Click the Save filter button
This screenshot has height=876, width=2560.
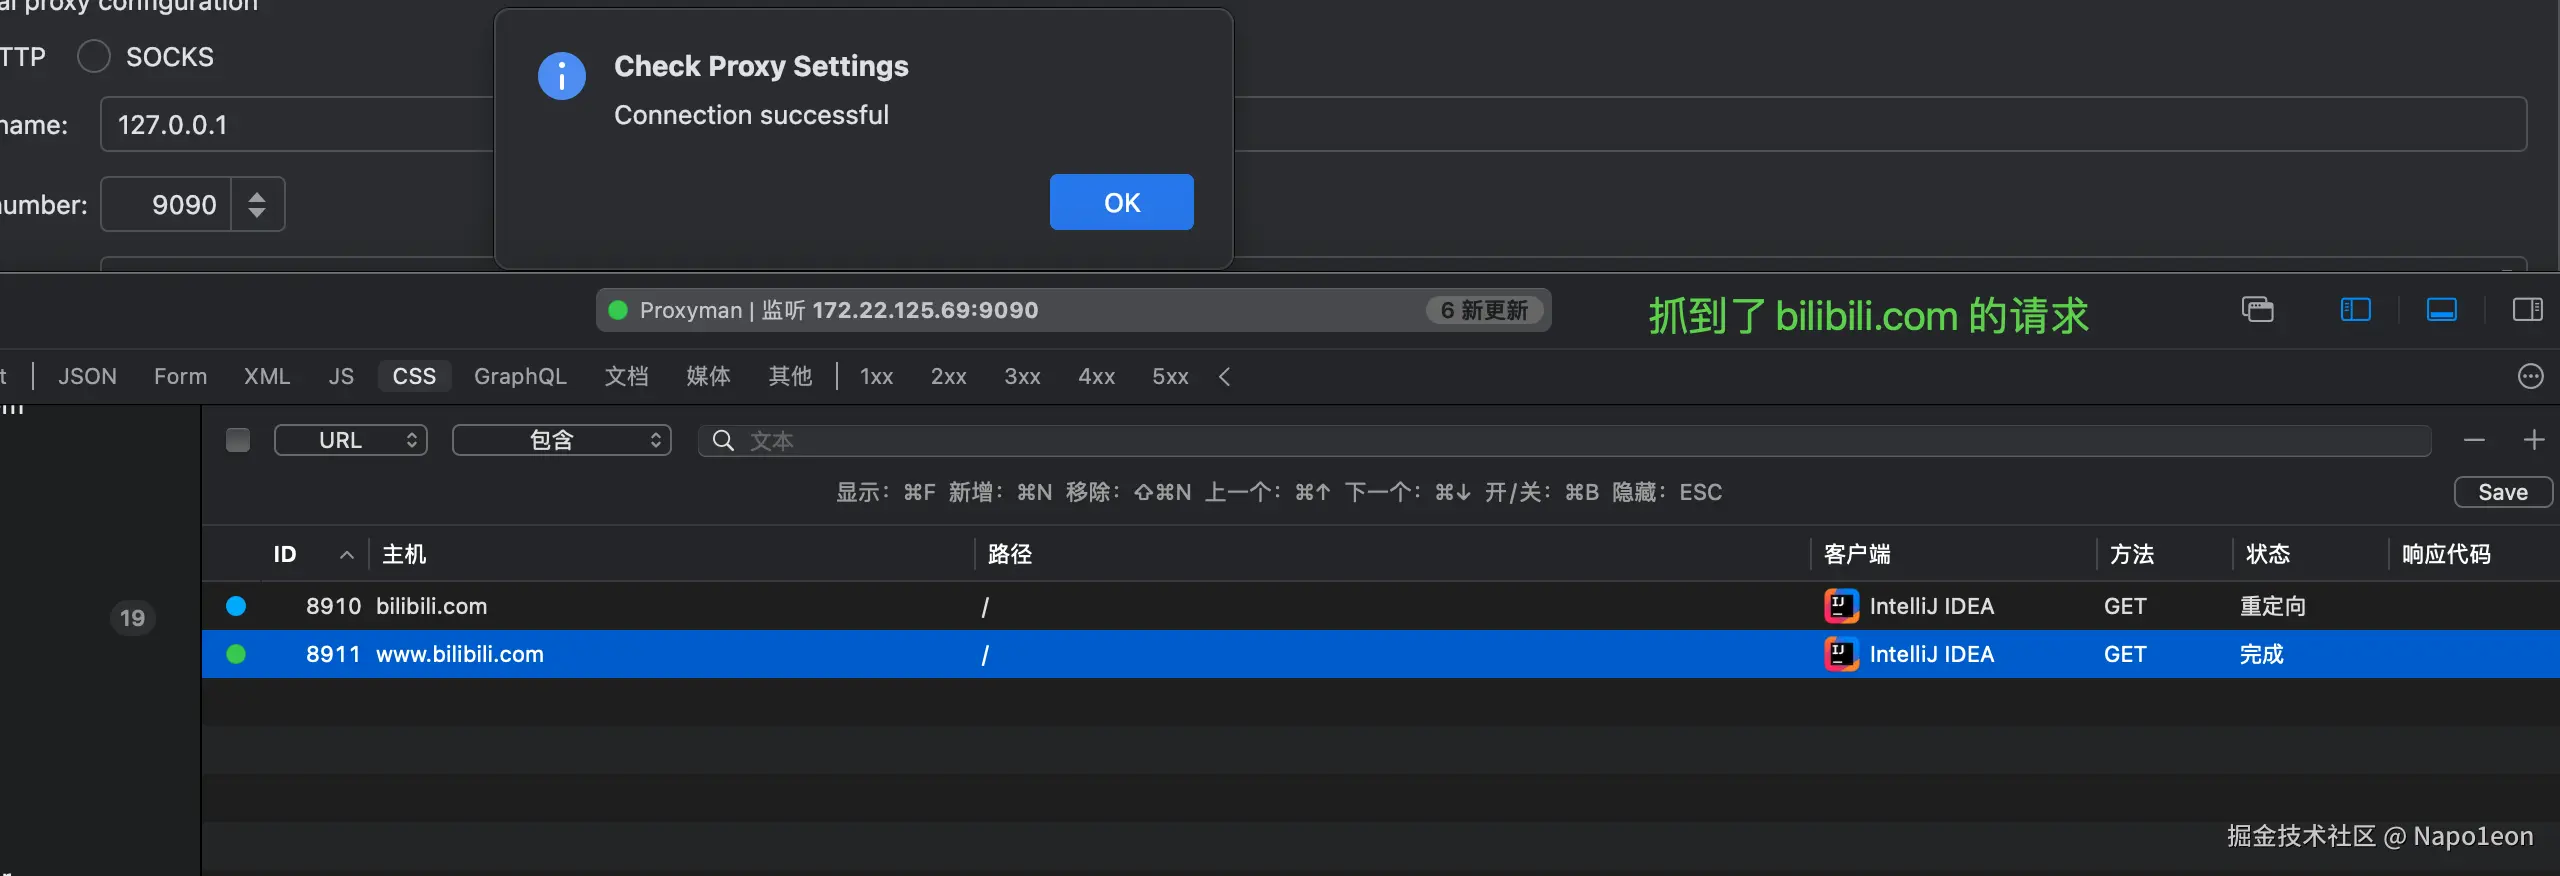click(2503, 492)
